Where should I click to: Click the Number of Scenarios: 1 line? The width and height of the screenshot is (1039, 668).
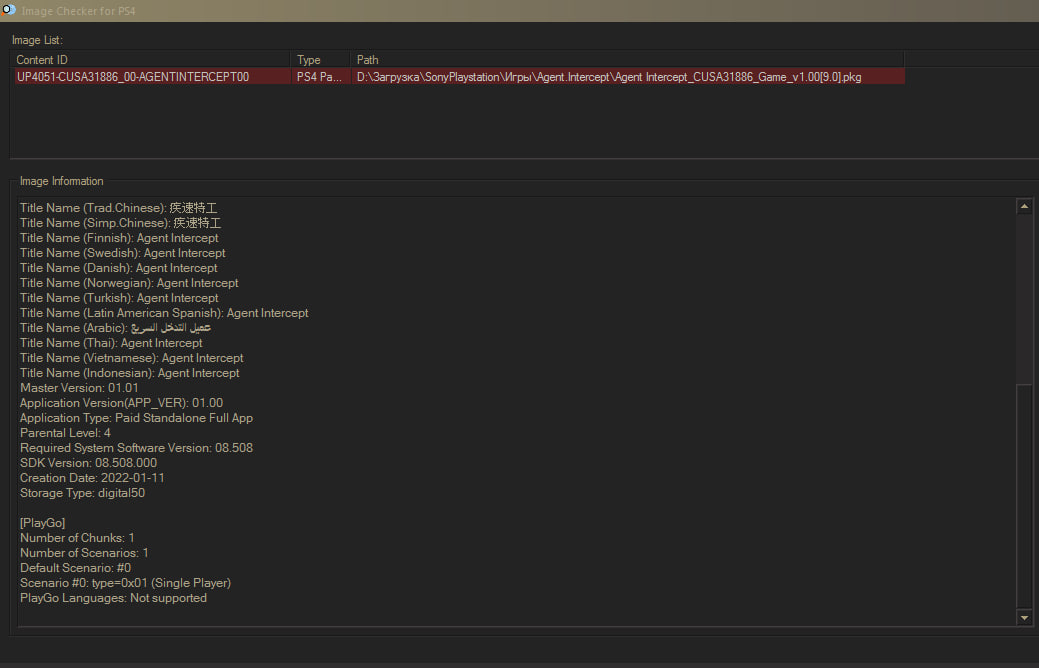pyautogui.click(x=84, y=553)
